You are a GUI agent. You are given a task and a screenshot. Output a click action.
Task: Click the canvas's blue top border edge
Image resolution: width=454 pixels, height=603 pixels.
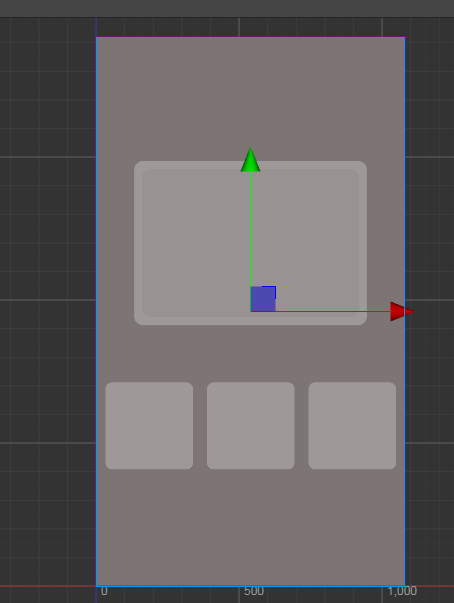click(x=250, y=37)
